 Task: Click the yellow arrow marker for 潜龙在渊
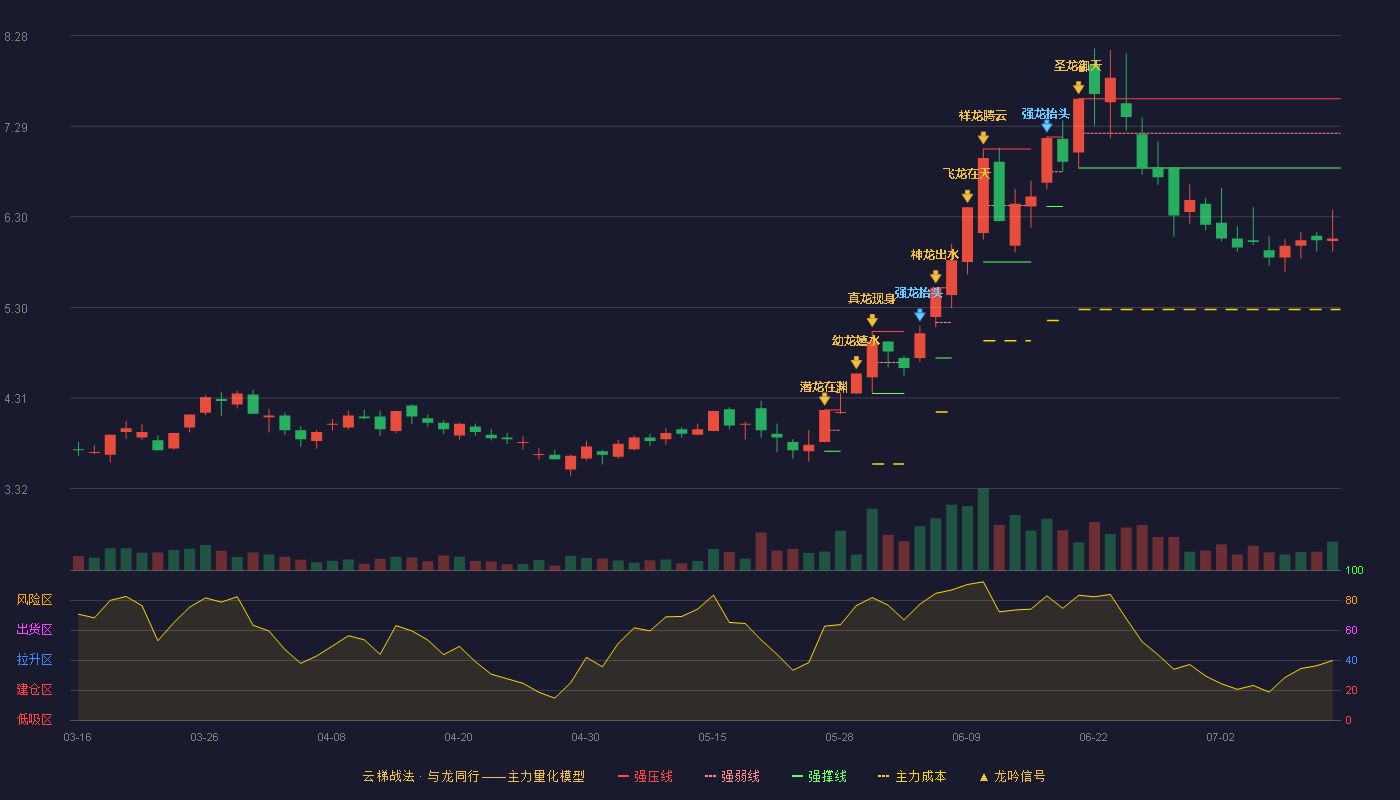coord(824,399)
